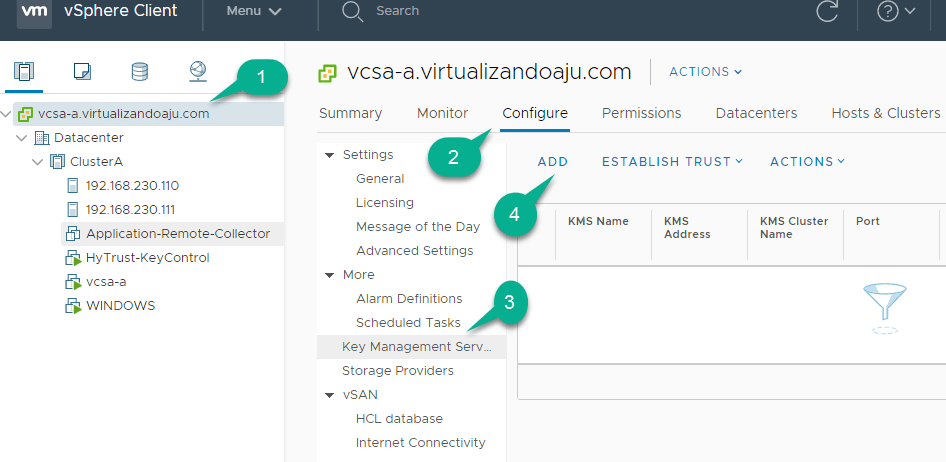946x462 pixels.
Task: Collapse the Datacenter tree node
Action: click(22, 137)
